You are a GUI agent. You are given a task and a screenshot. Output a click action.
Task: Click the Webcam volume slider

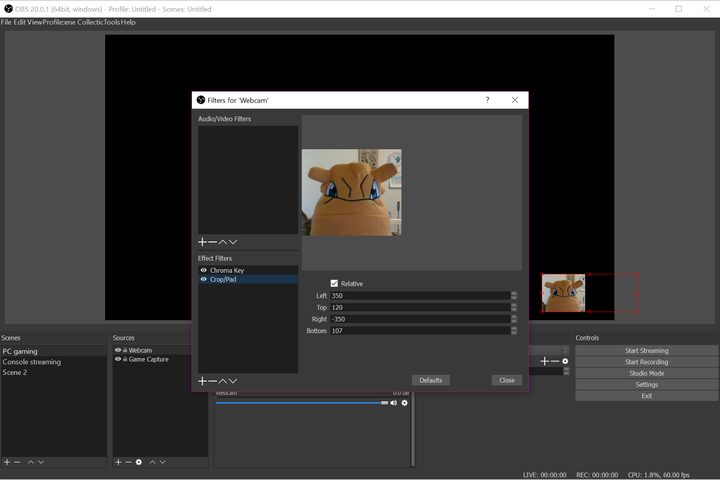pyautogui.click(x=302, y=403)
